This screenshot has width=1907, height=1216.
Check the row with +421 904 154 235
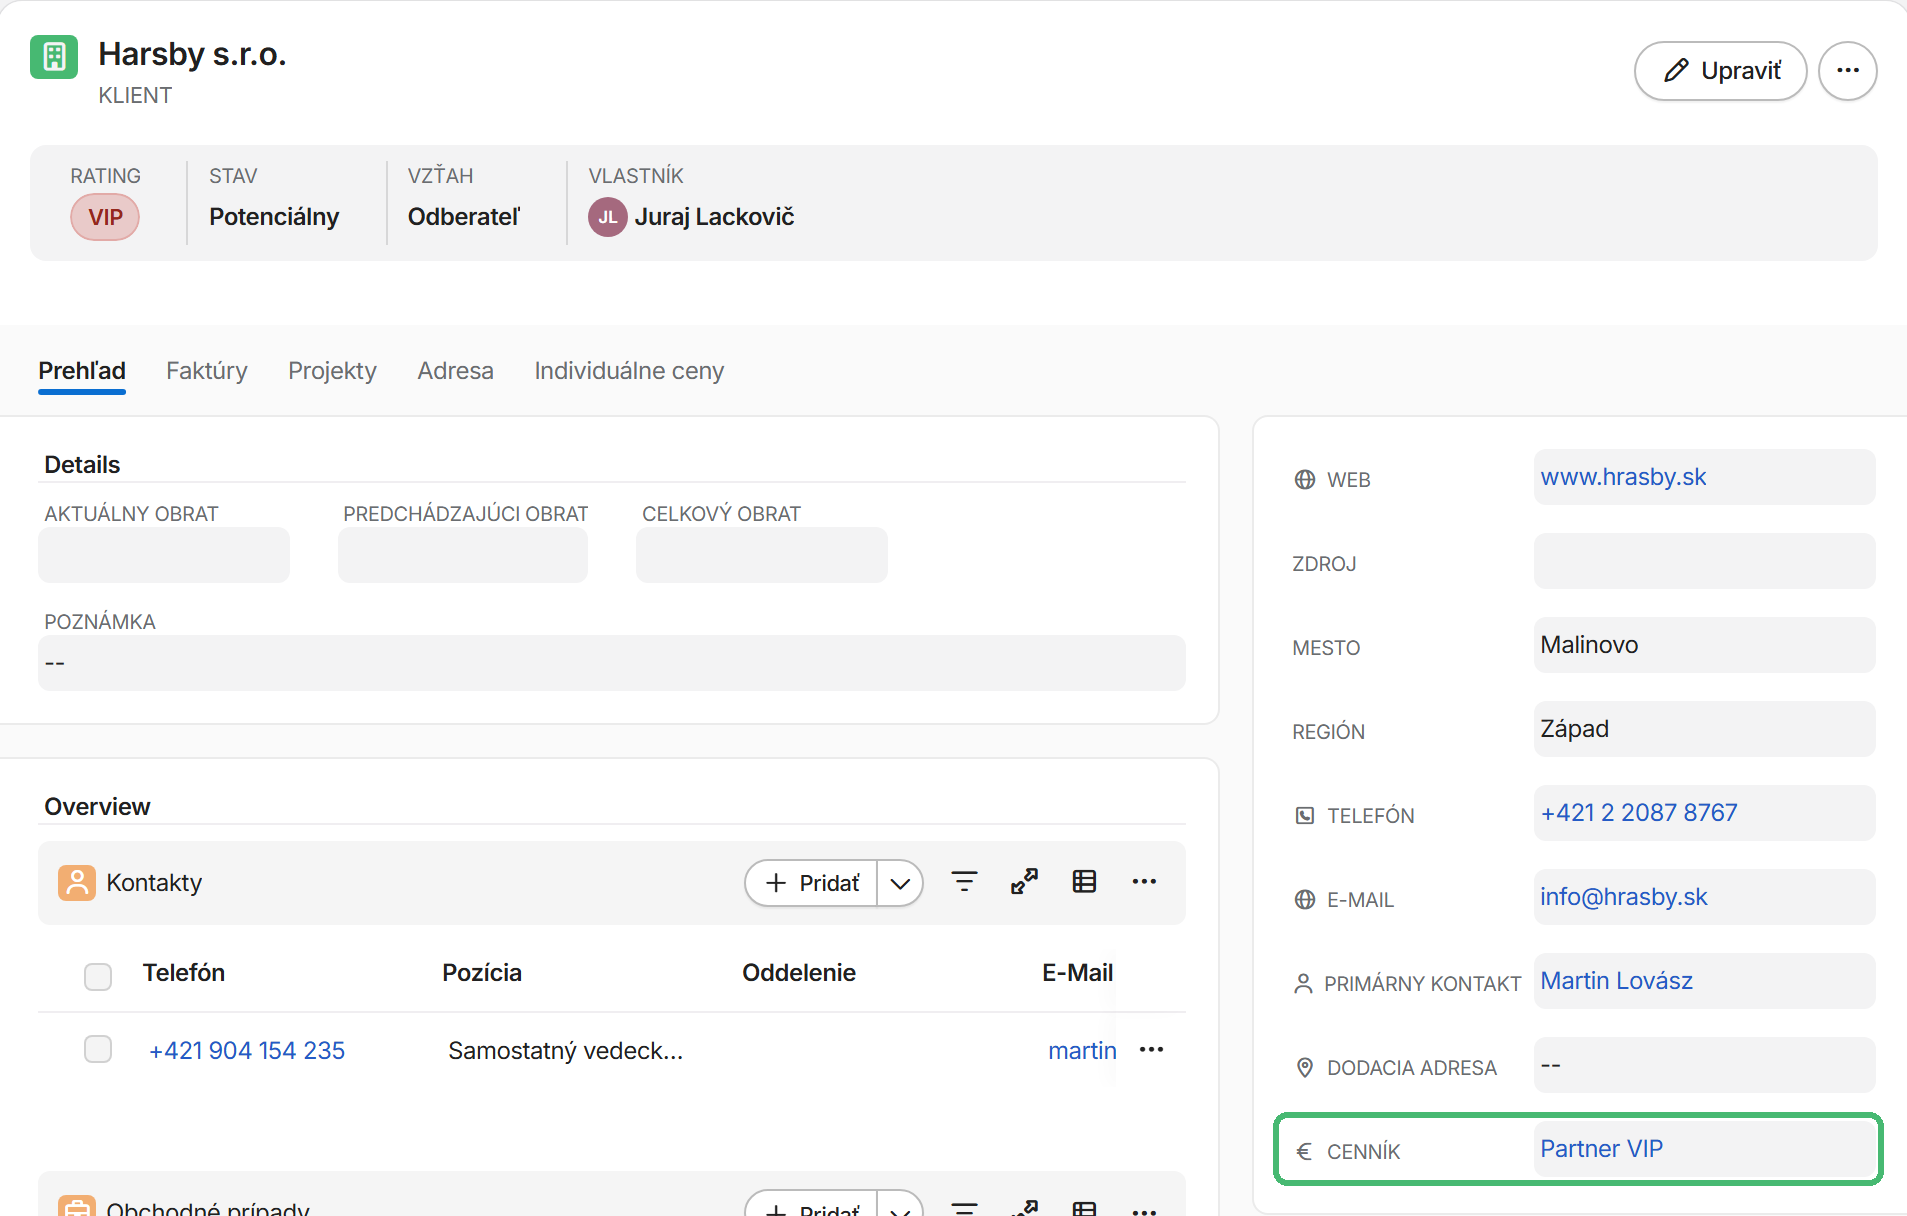98,1049
